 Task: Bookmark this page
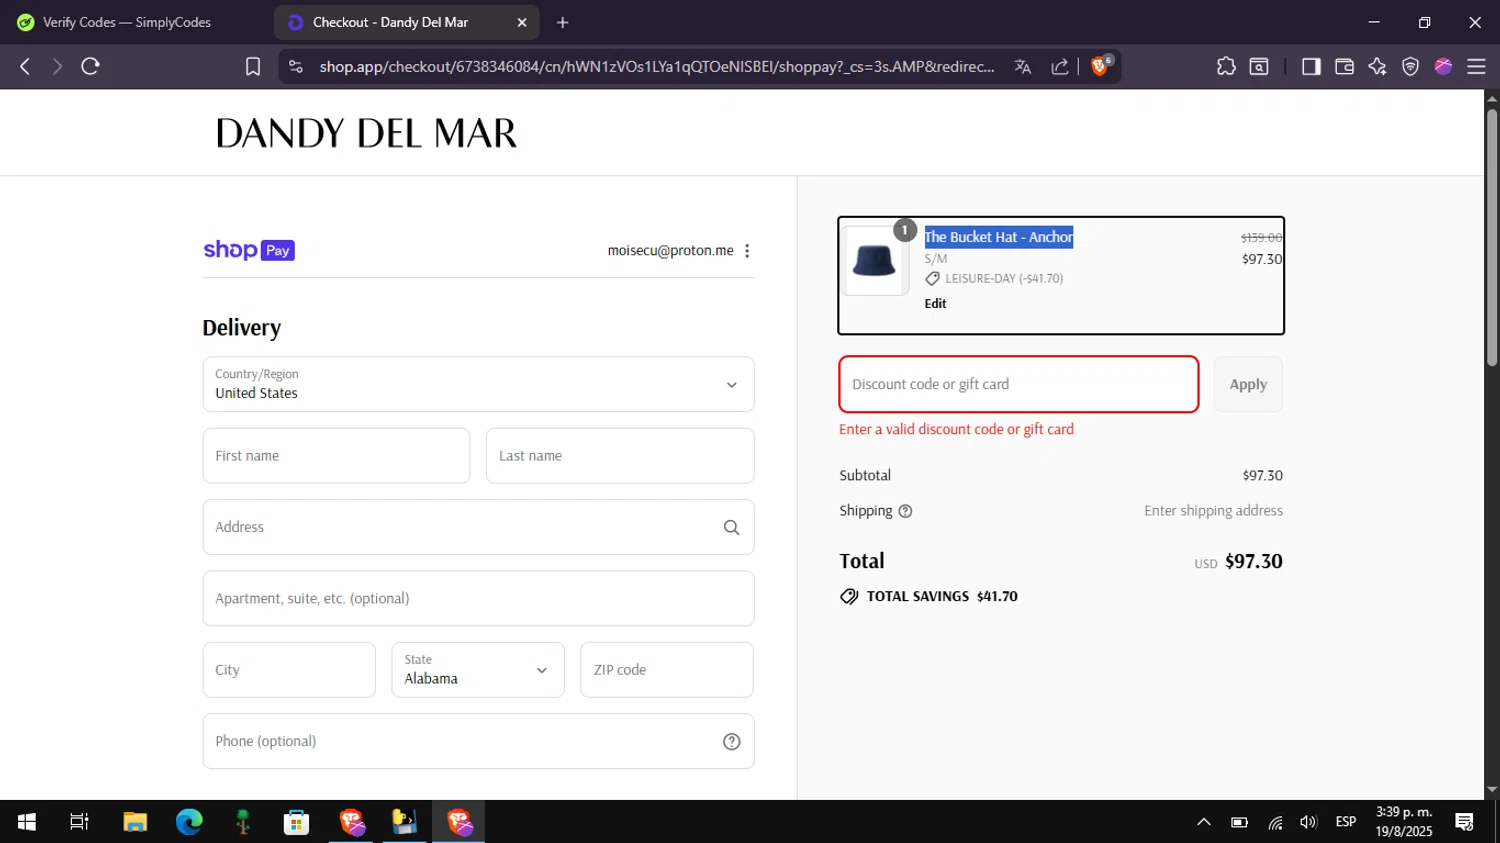tap(253, 66)
